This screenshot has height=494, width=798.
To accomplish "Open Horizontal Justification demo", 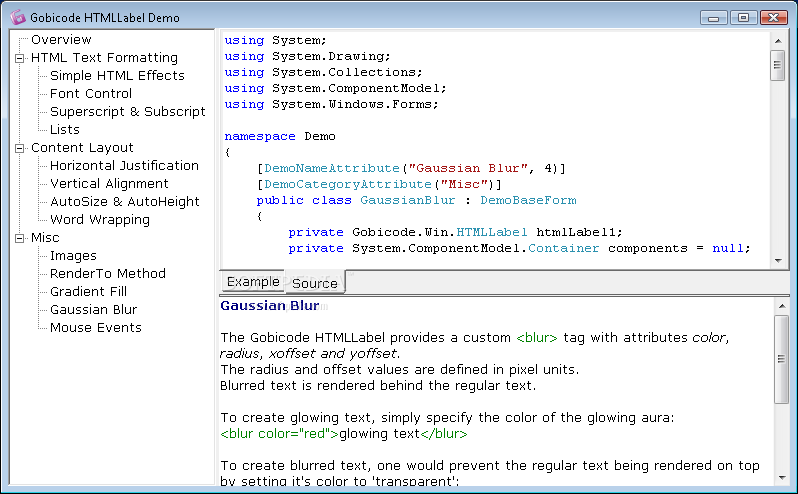I will pyautogui.click(x=124, y=166).
